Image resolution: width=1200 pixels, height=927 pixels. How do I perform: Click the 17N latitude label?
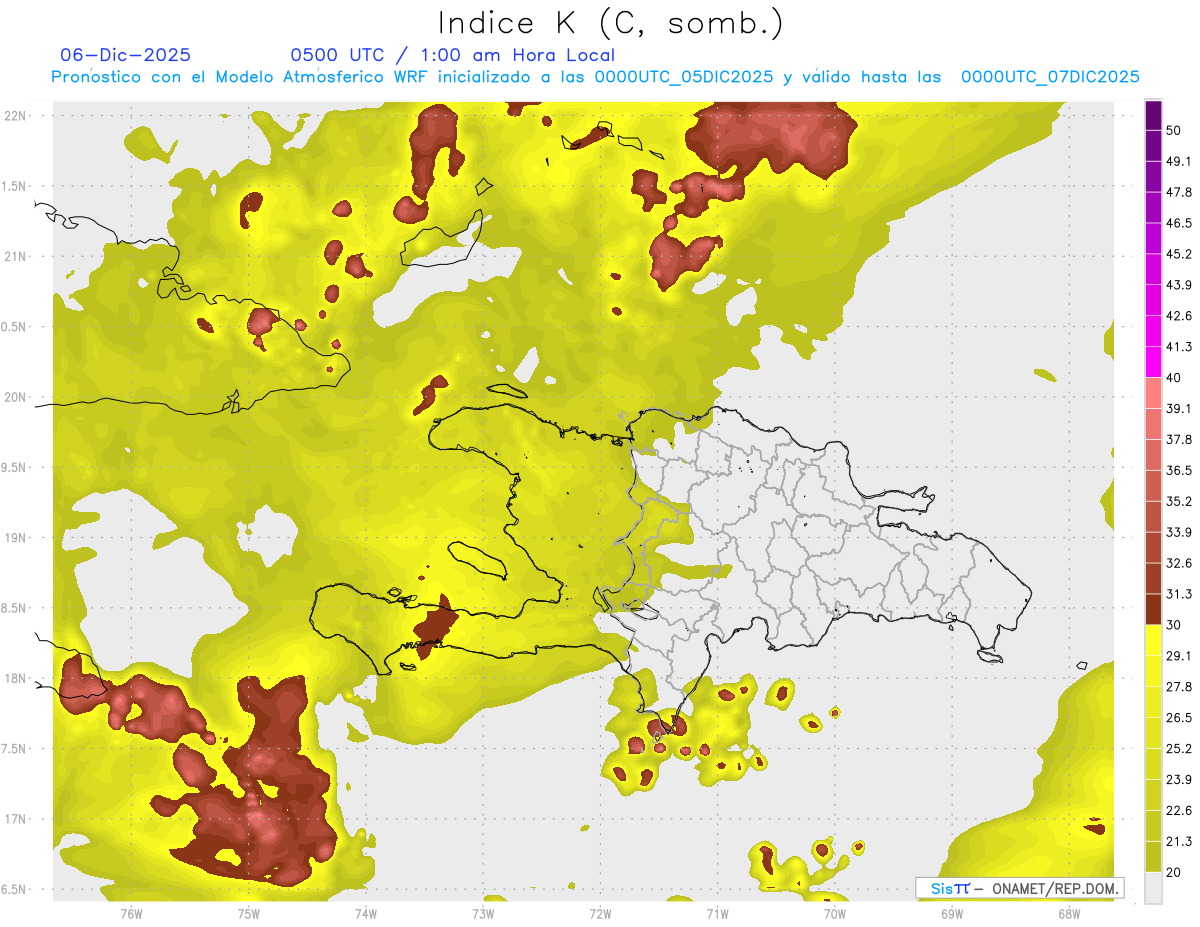[16, 819]
